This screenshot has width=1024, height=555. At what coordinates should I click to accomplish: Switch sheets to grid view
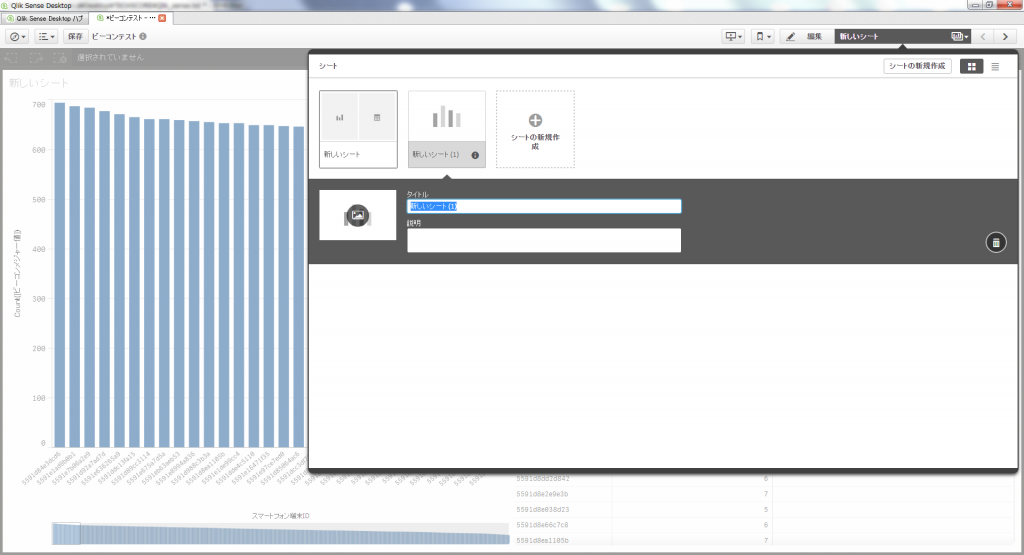click(970, 66)
